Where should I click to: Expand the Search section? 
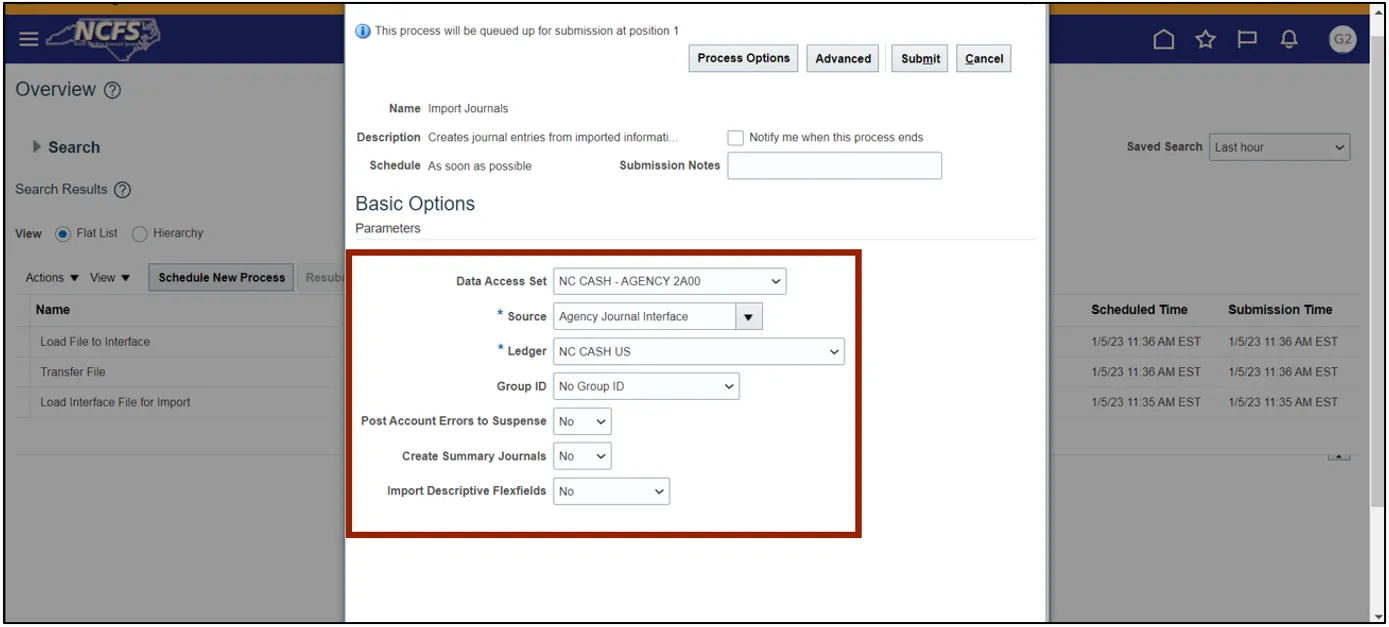tap(38, 147)
